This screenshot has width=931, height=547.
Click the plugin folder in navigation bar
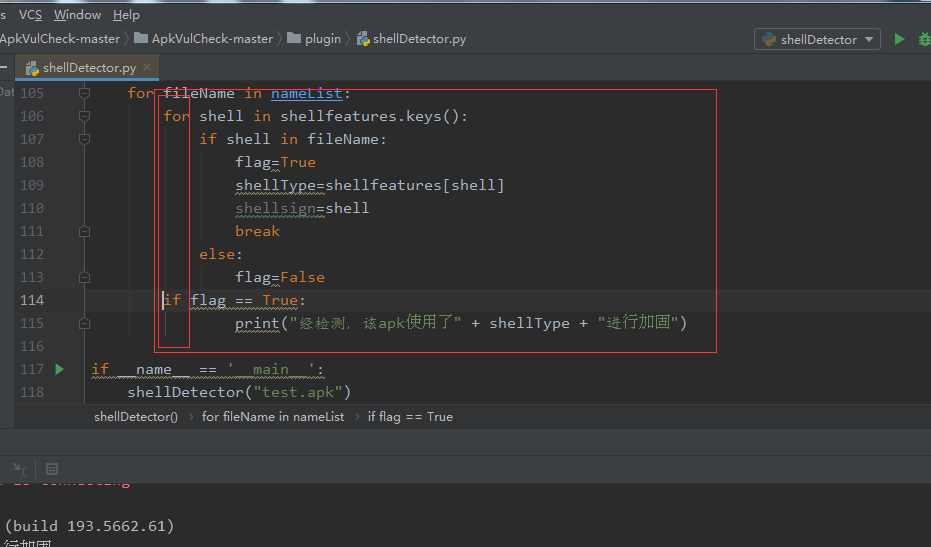(314, 39)
